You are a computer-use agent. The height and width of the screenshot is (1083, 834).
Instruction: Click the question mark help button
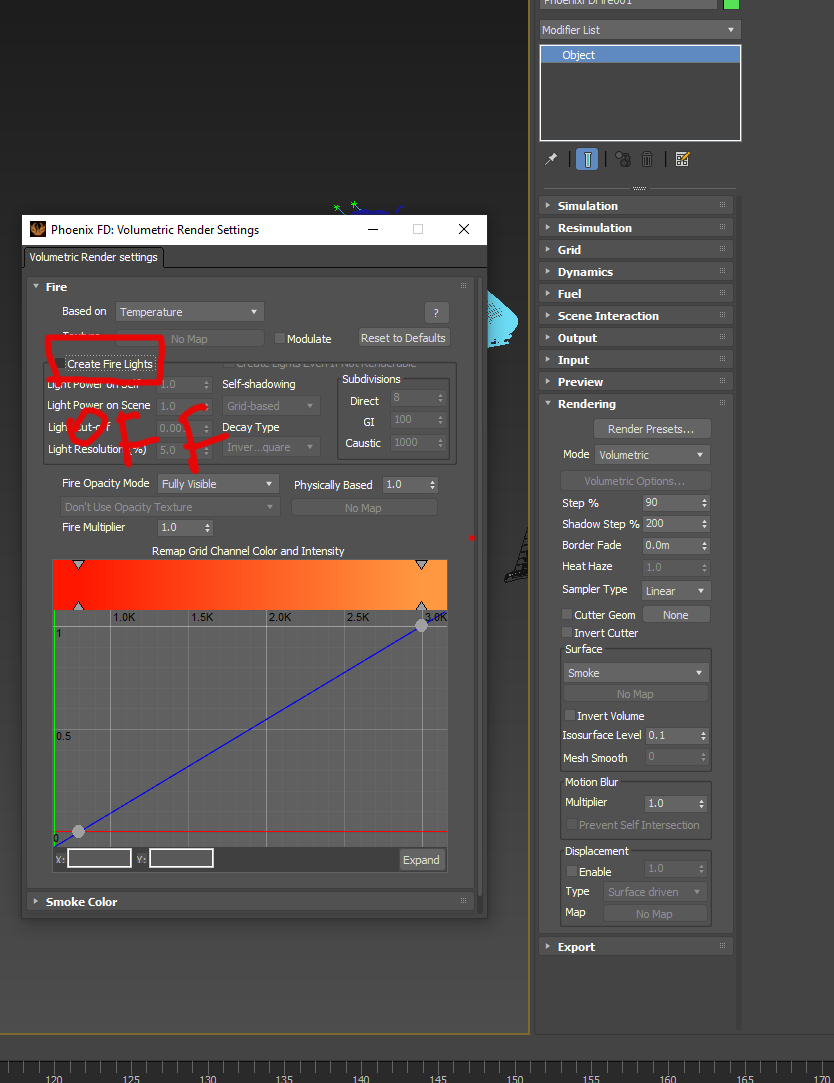[436, 313]
